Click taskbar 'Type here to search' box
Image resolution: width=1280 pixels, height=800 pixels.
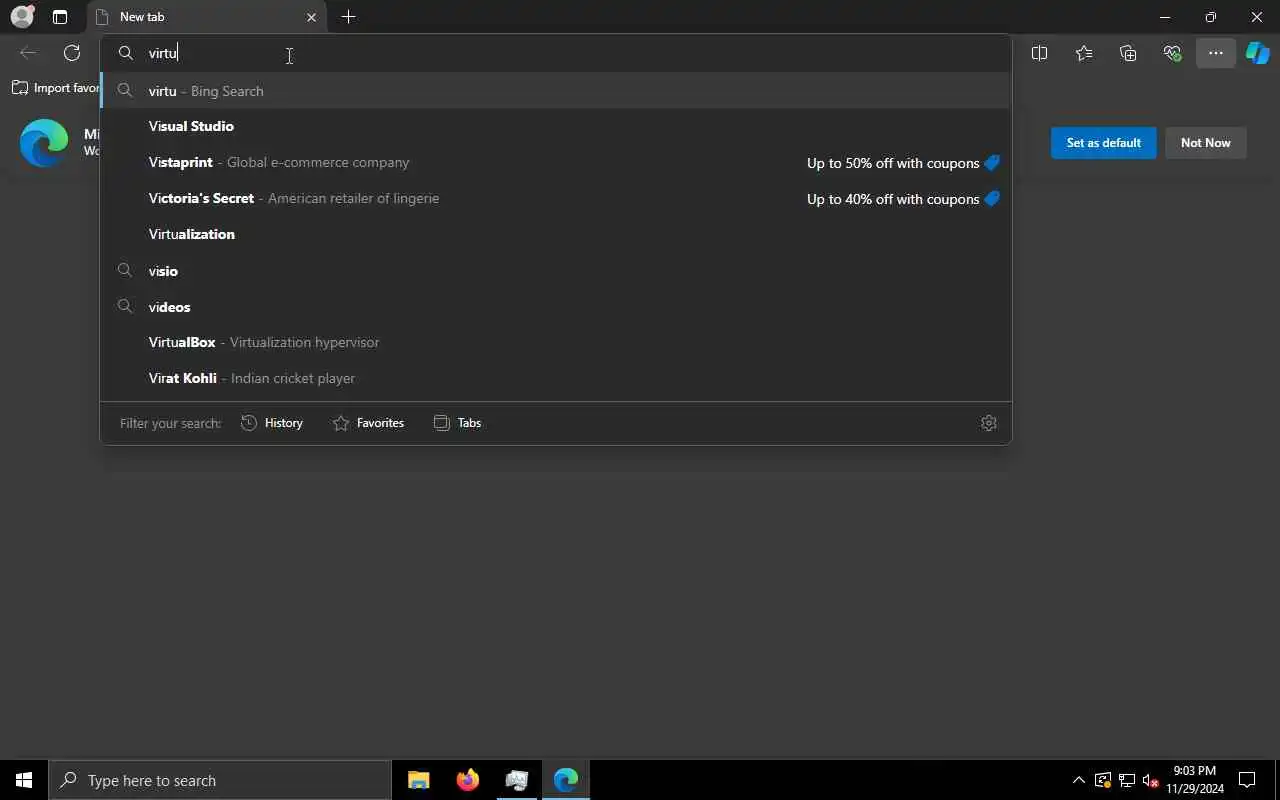click(x=220, y=780)
